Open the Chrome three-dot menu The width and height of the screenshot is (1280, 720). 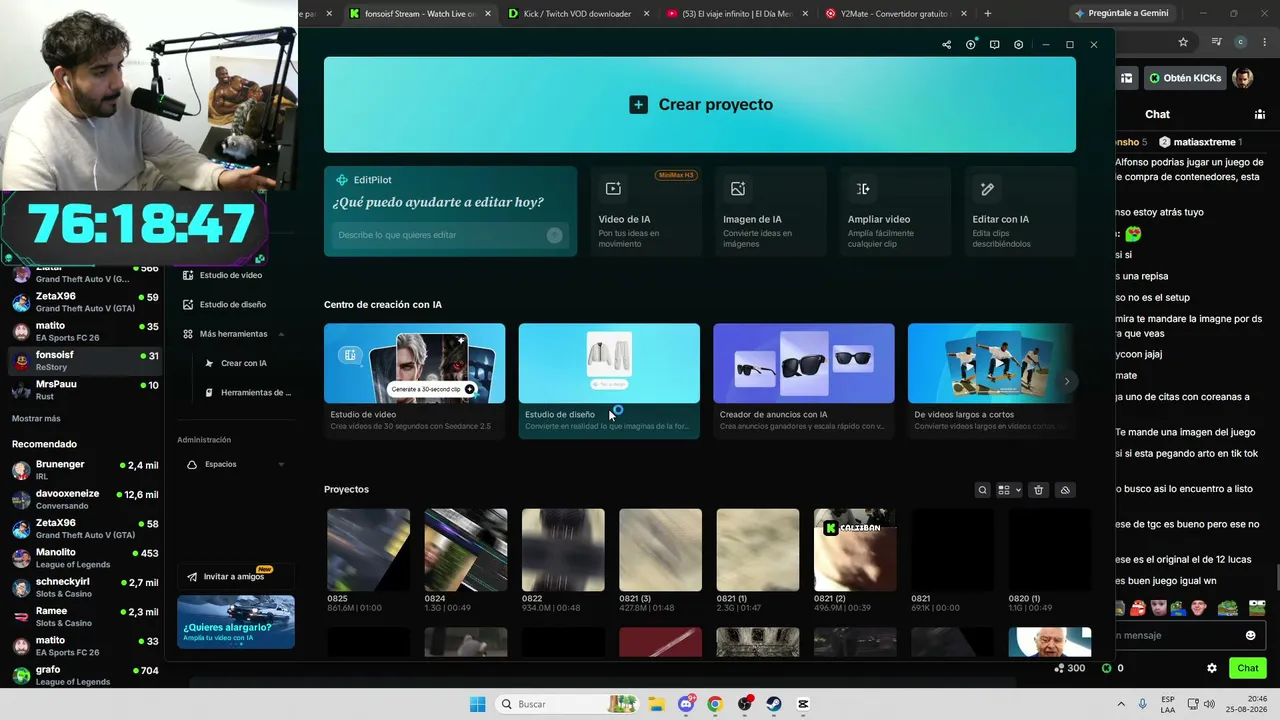[1263, 42]
